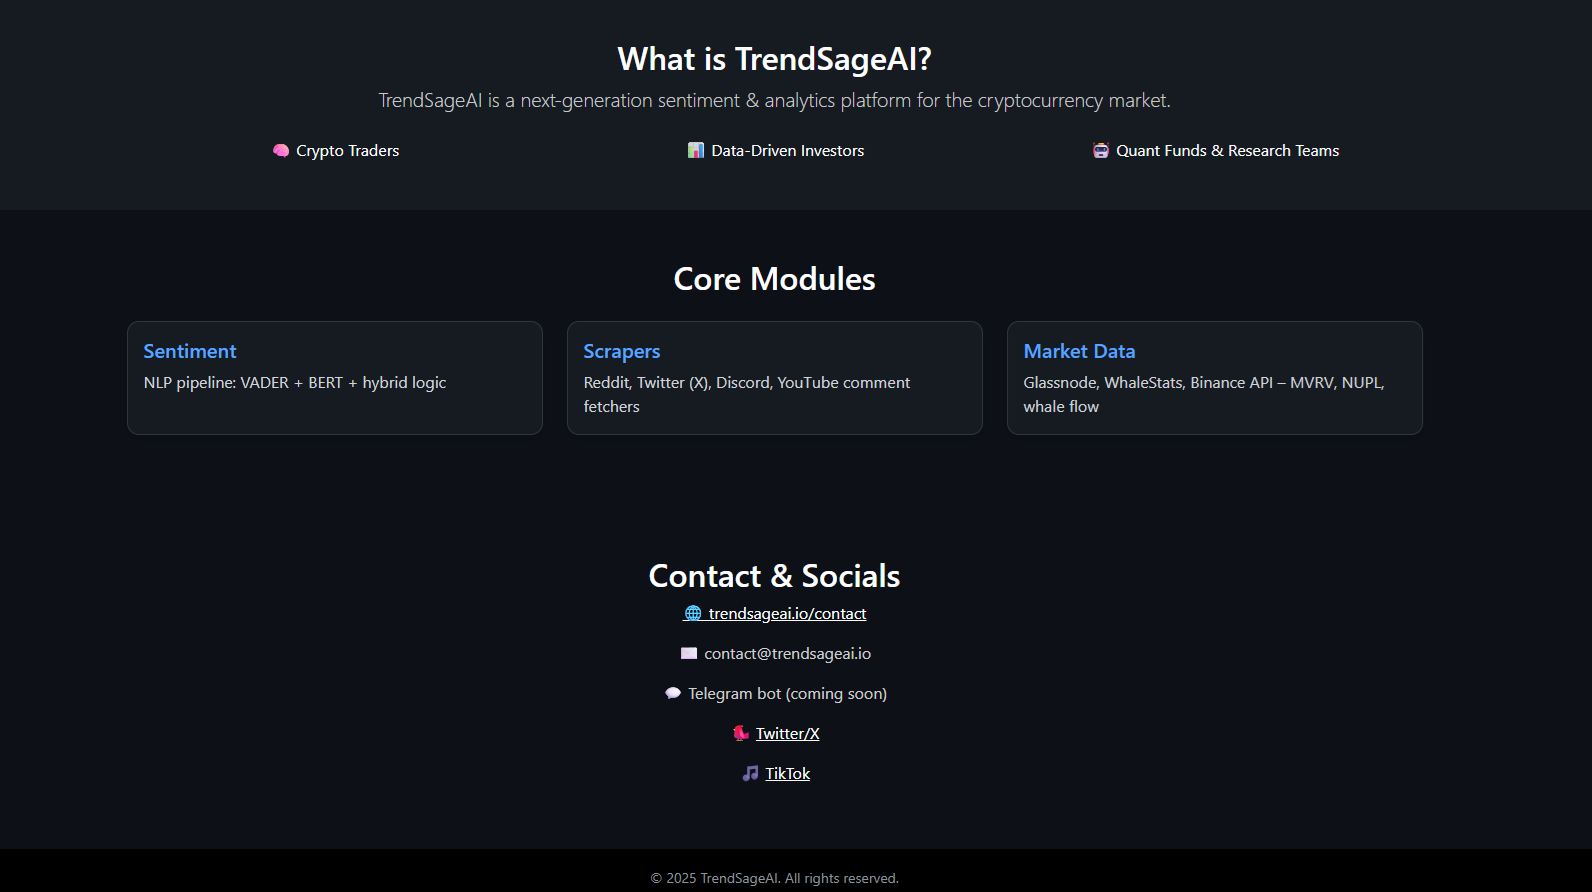Open the Twitter/X link

point(788,734)
